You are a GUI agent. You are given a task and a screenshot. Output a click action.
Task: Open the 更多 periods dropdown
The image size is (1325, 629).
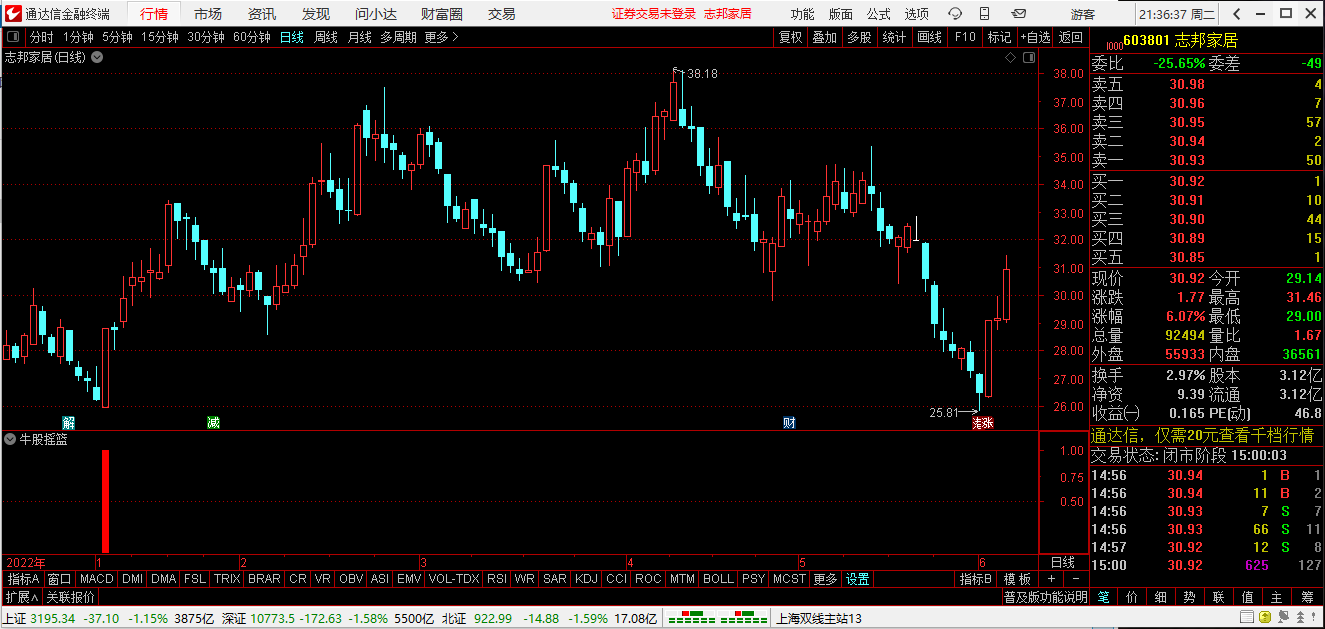441,37
